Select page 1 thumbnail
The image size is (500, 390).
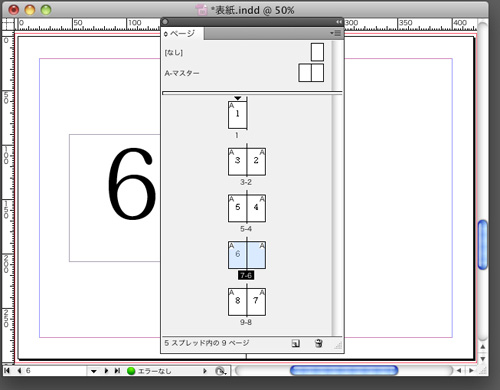(x=237, y=115)
